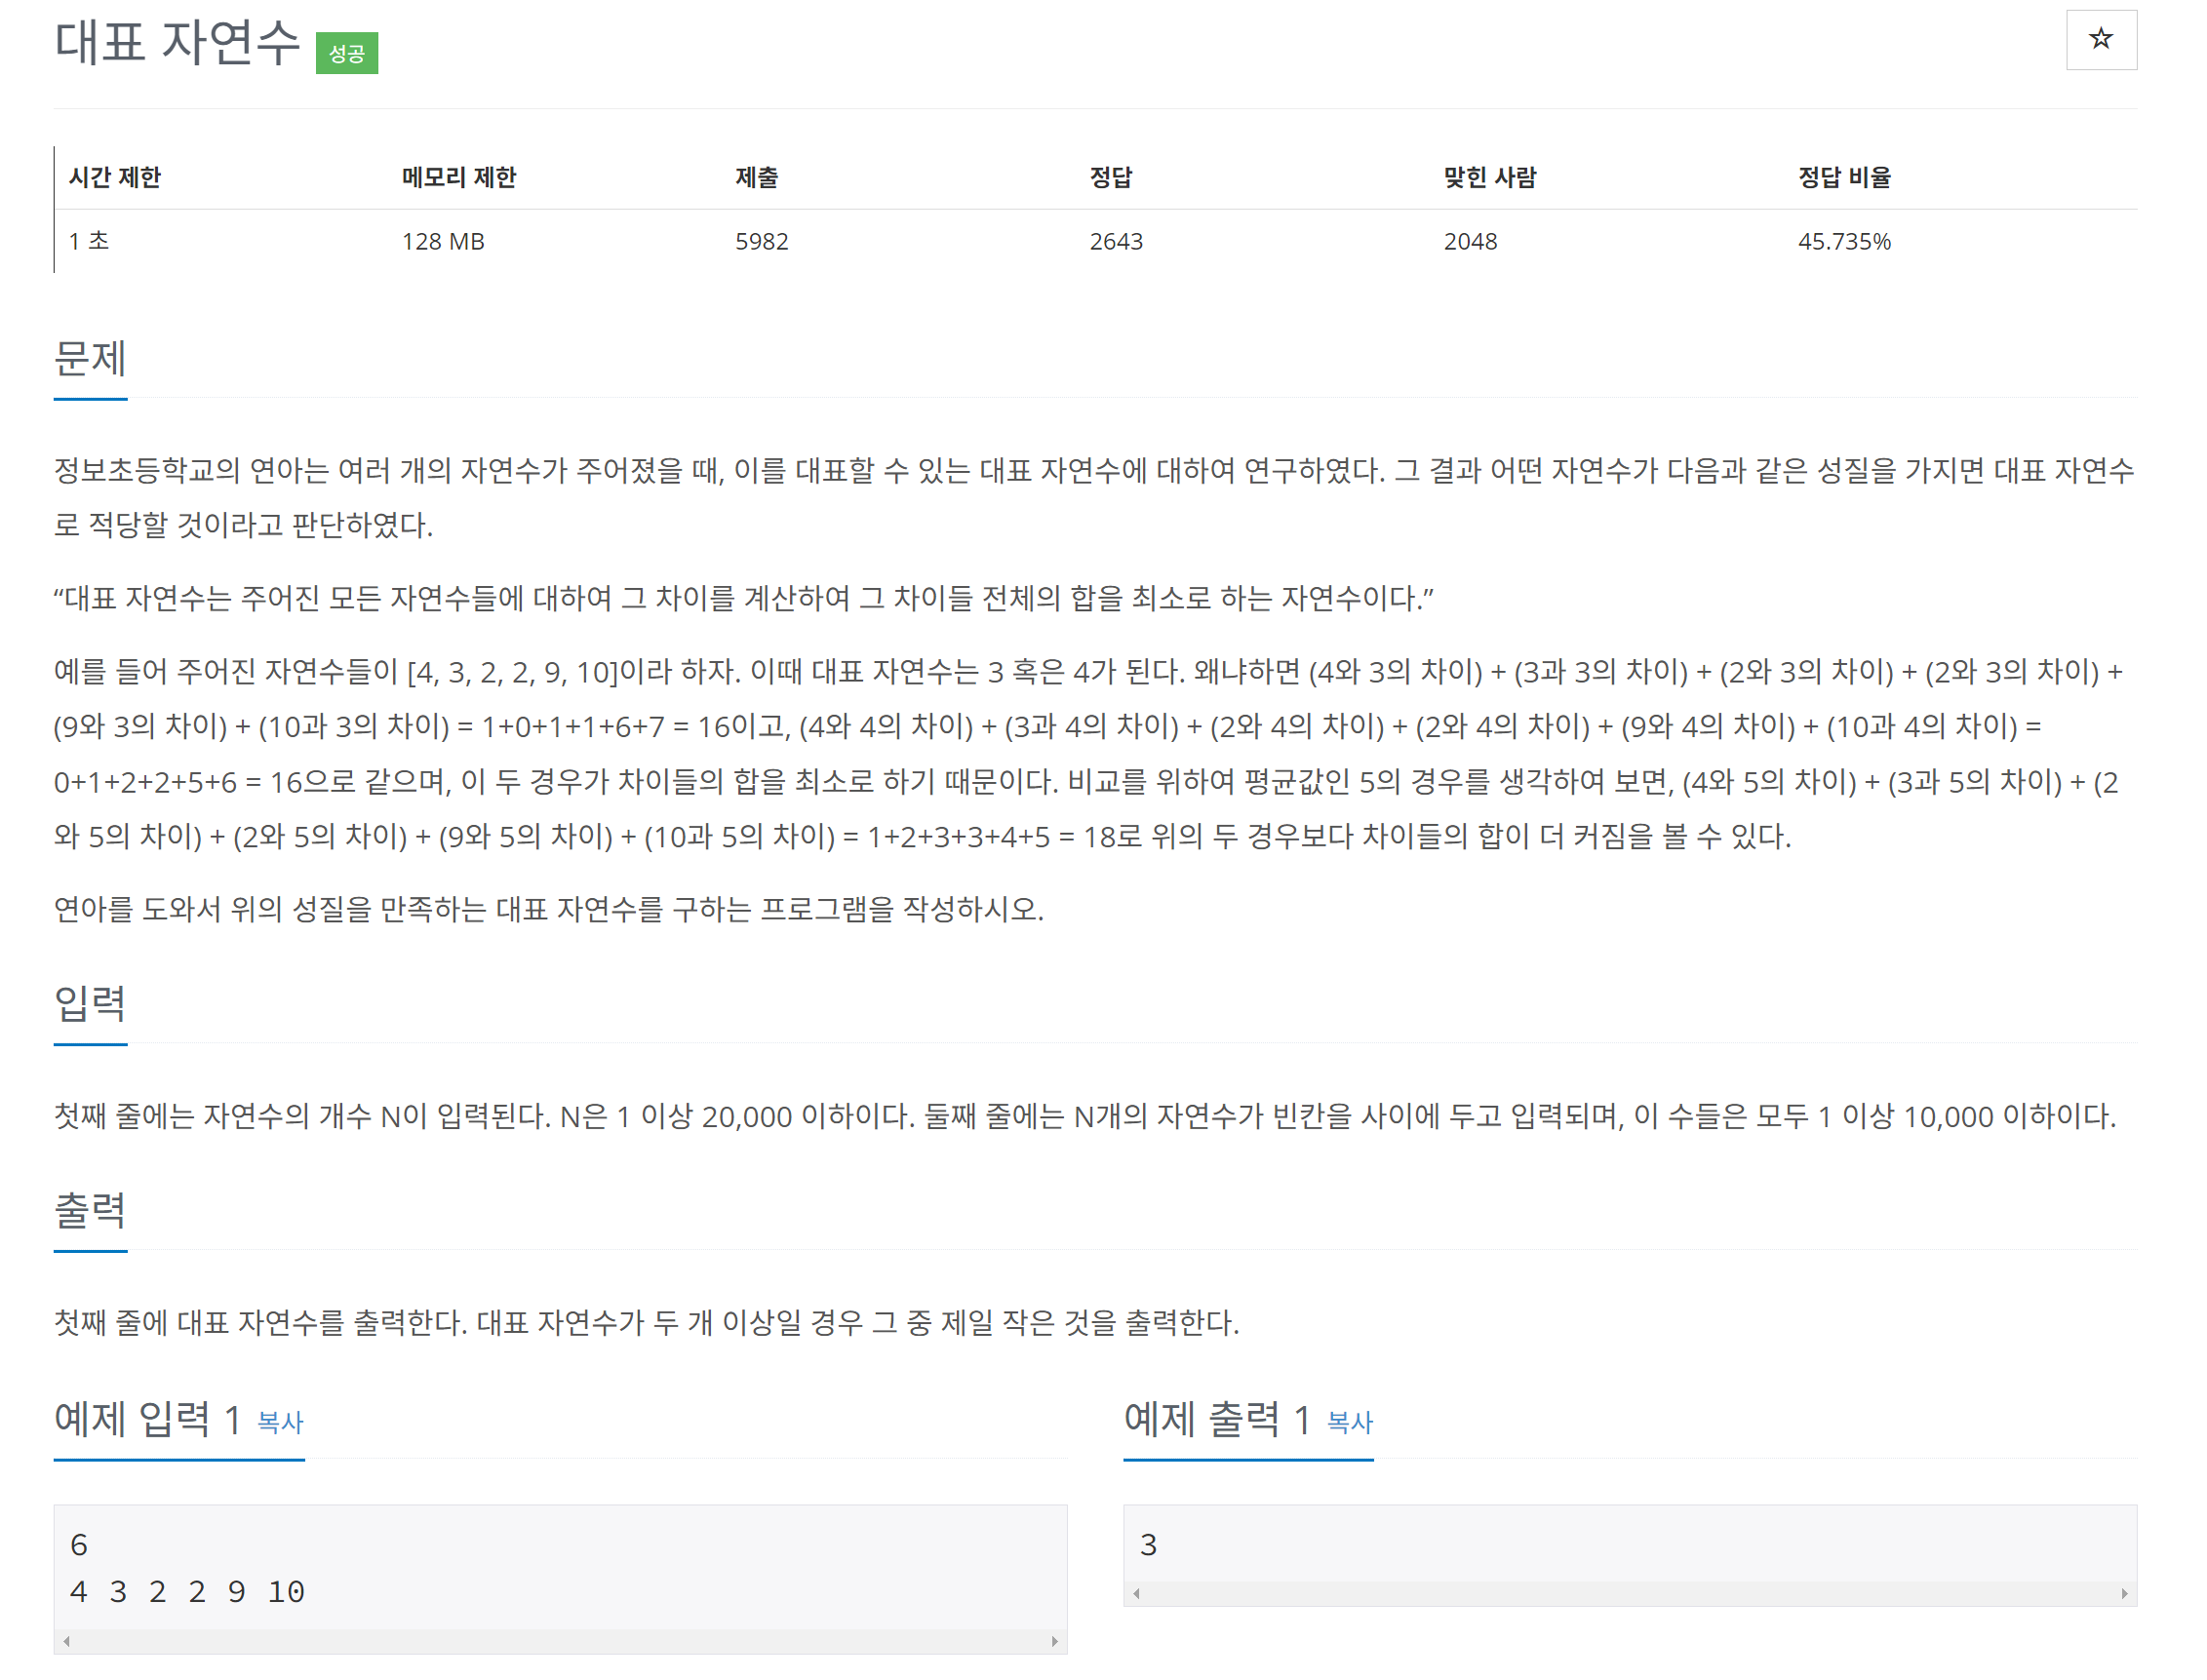This screenshot has height=1680, width=2207.
Task: Click the 제출 count 5982
Action: (x=761, y=241)
